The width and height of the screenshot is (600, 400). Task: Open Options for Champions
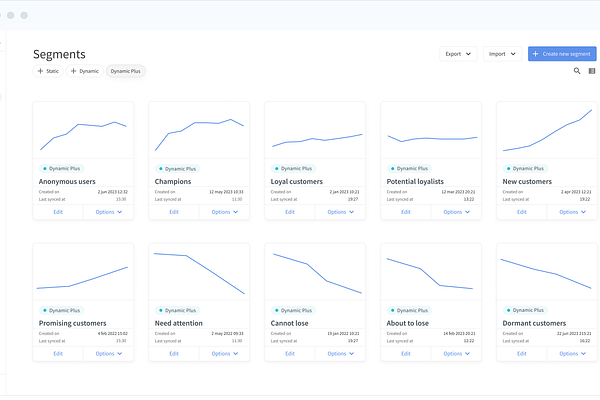(x=225, y=212)
